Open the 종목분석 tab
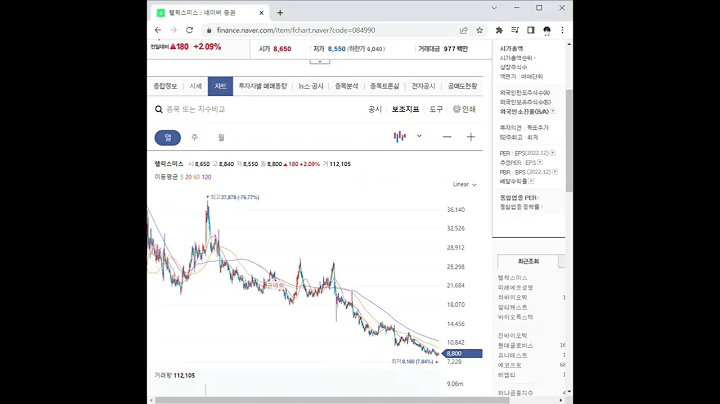 (x=347, y=86)
